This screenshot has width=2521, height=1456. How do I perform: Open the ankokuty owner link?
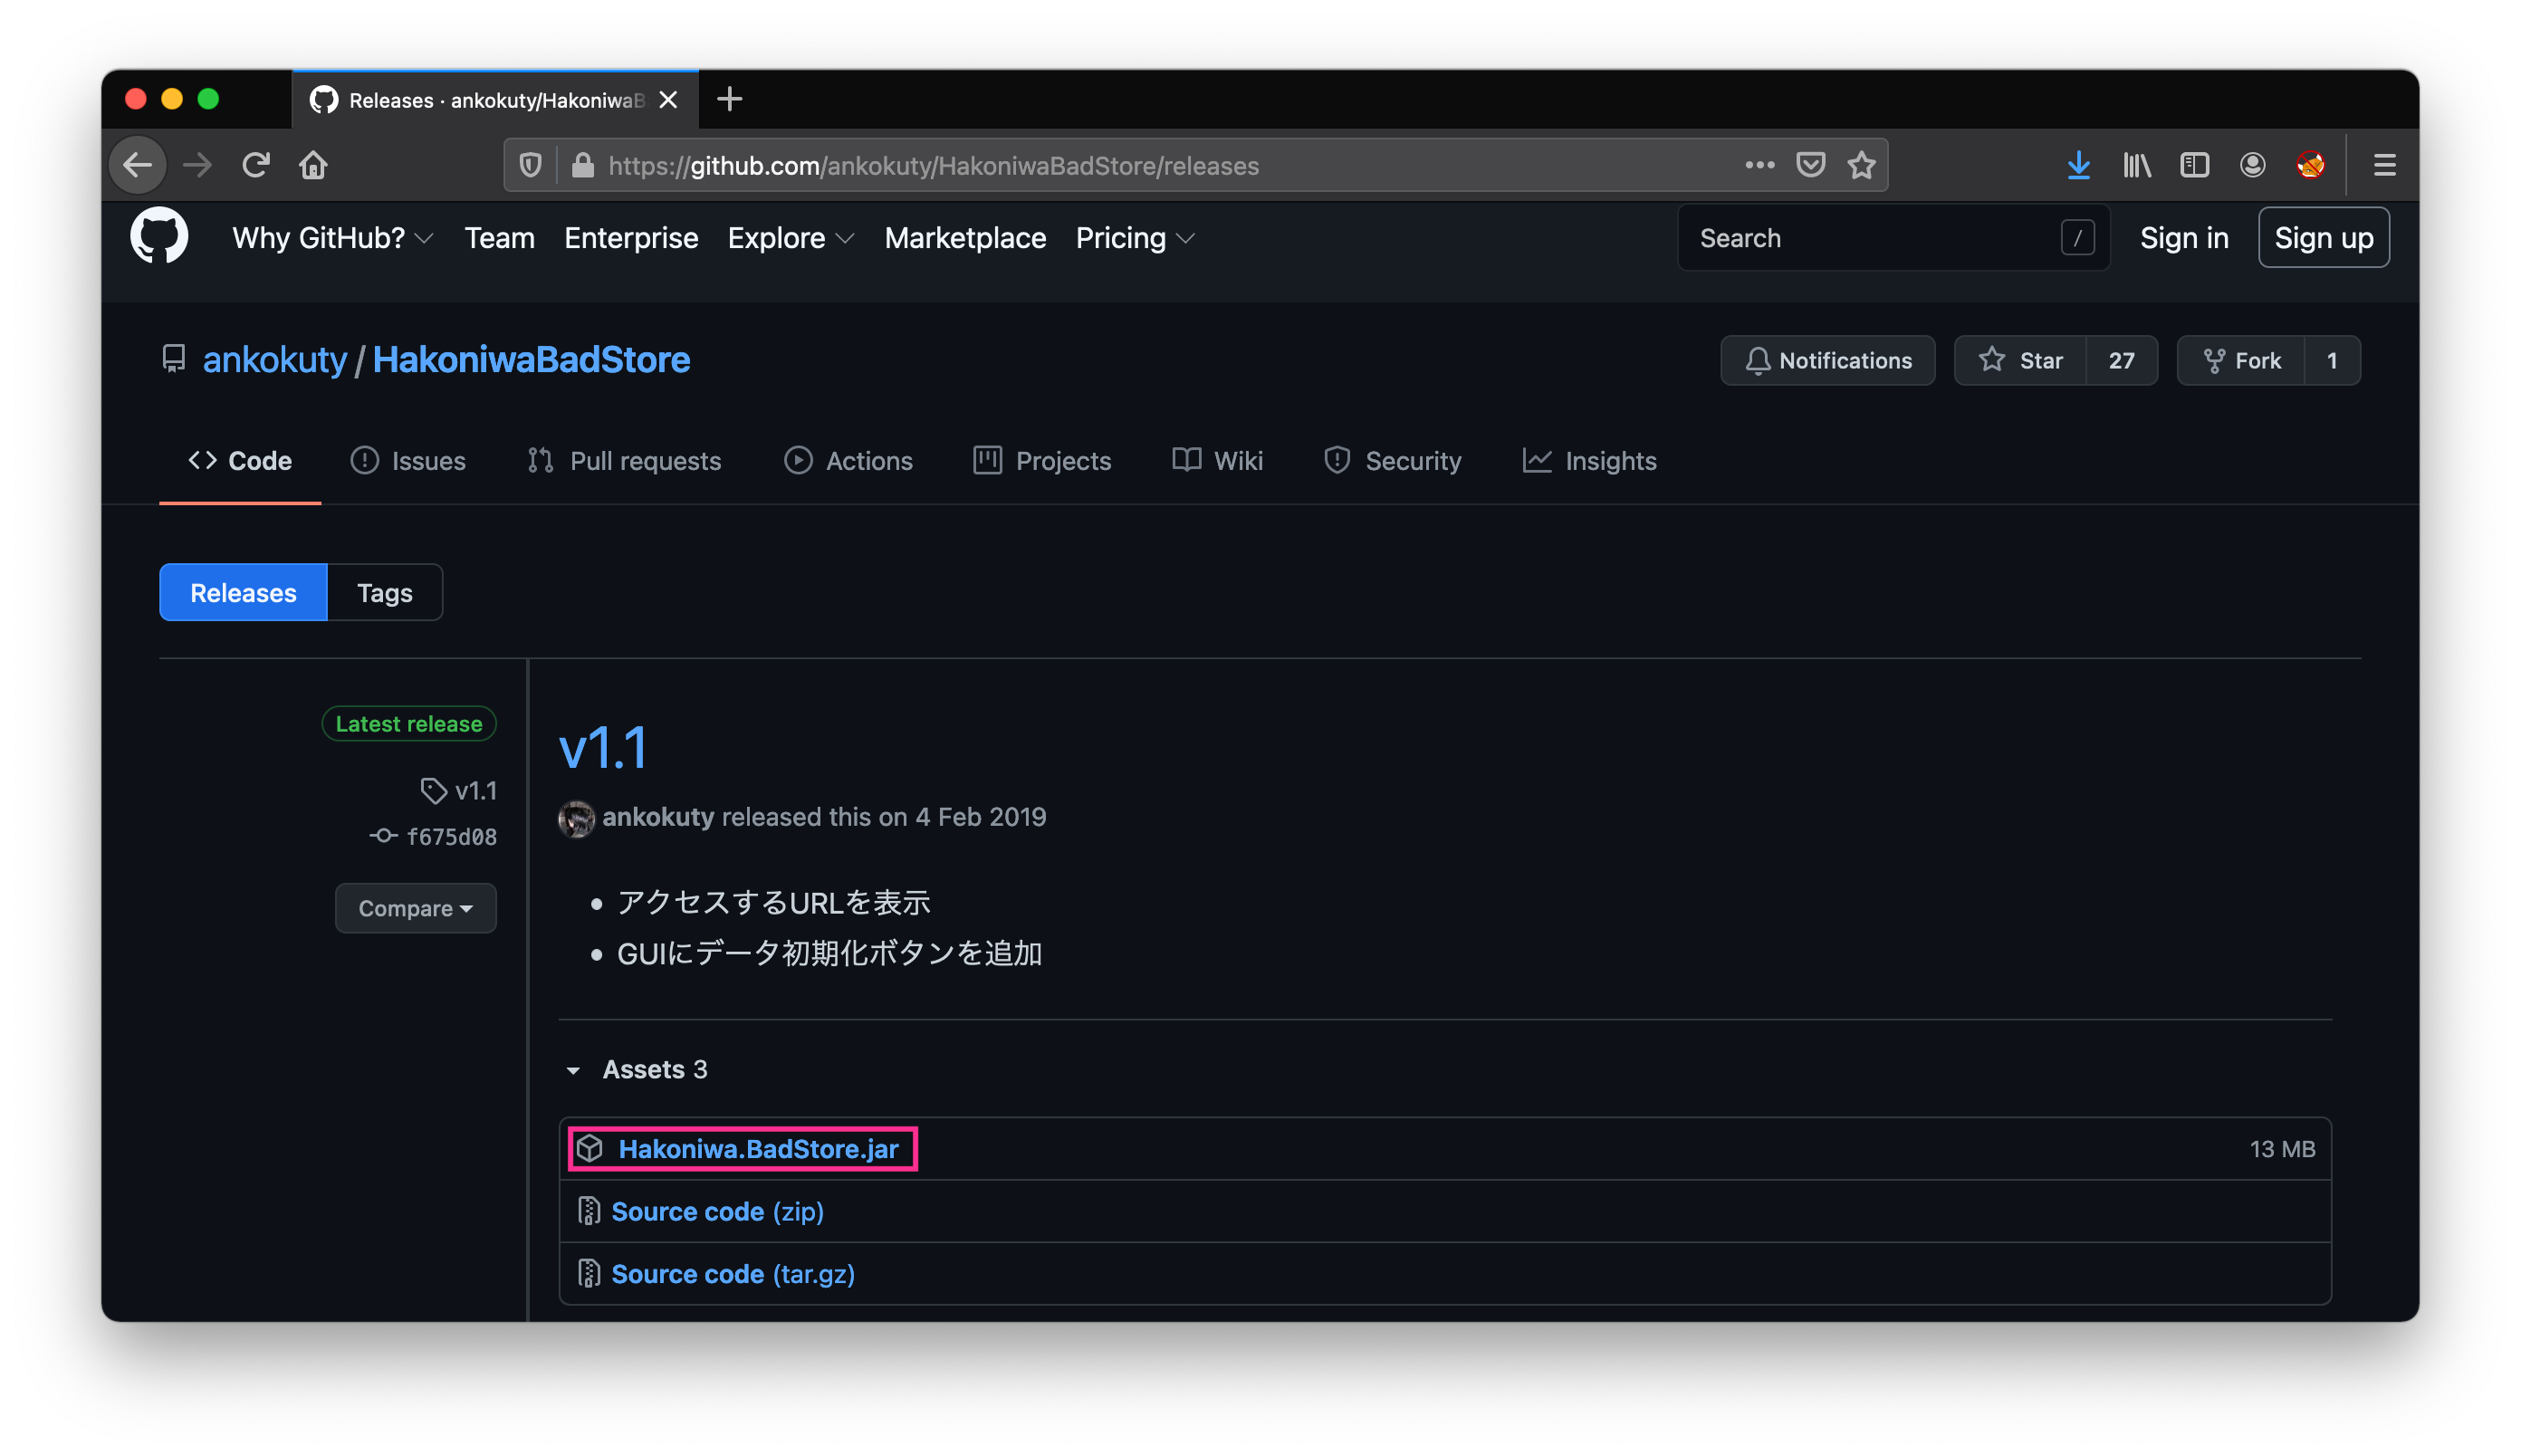275,360
